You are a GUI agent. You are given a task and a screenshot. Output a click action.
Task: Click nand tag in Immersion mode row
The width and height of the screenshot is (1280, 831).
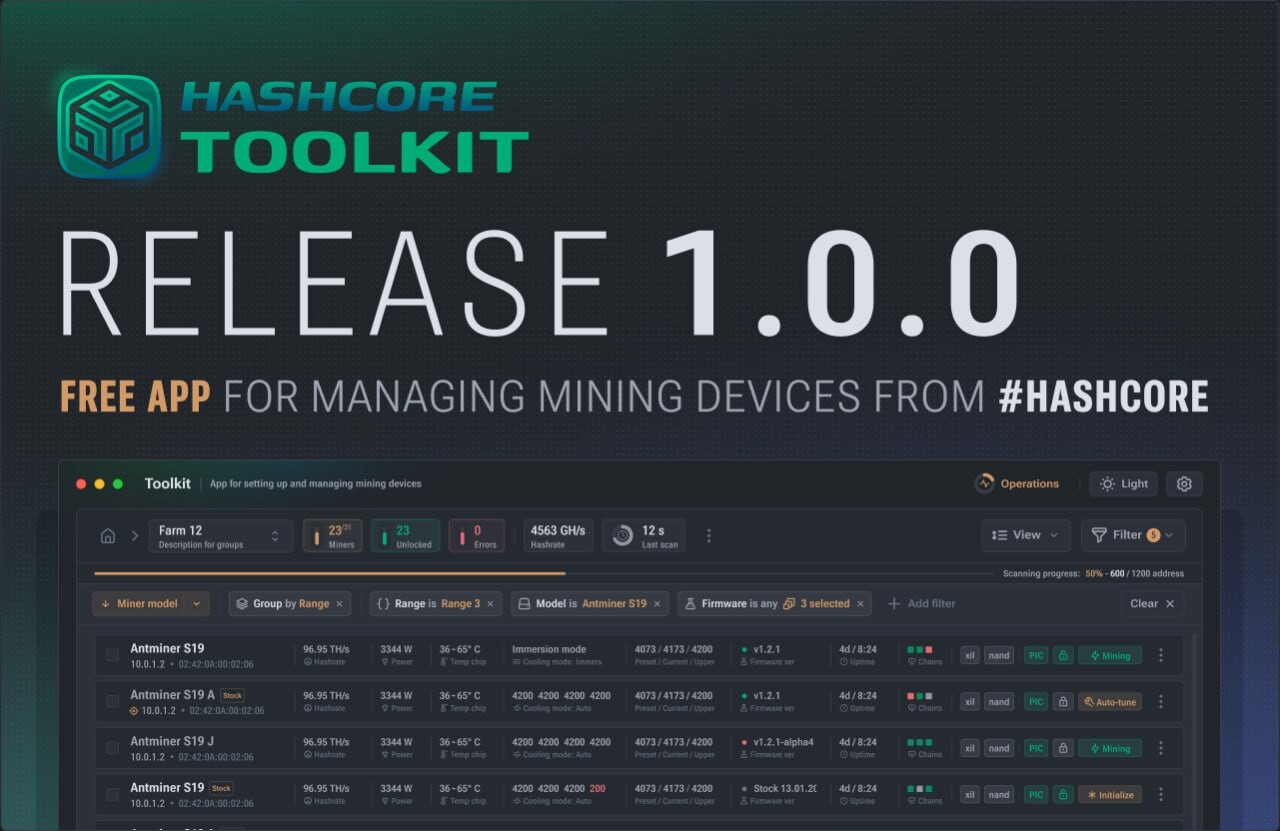tap(999, 656)
